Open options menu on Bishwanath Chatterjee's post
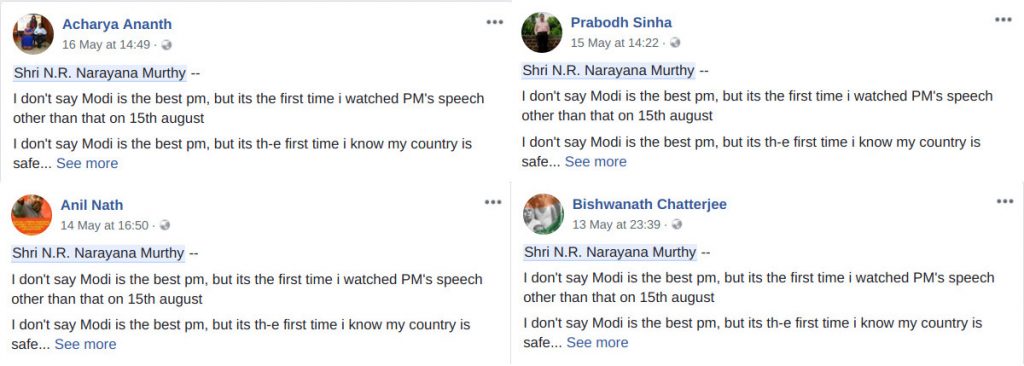The width and height of the screenshot is (1024, 366). tap(1004, 201)
